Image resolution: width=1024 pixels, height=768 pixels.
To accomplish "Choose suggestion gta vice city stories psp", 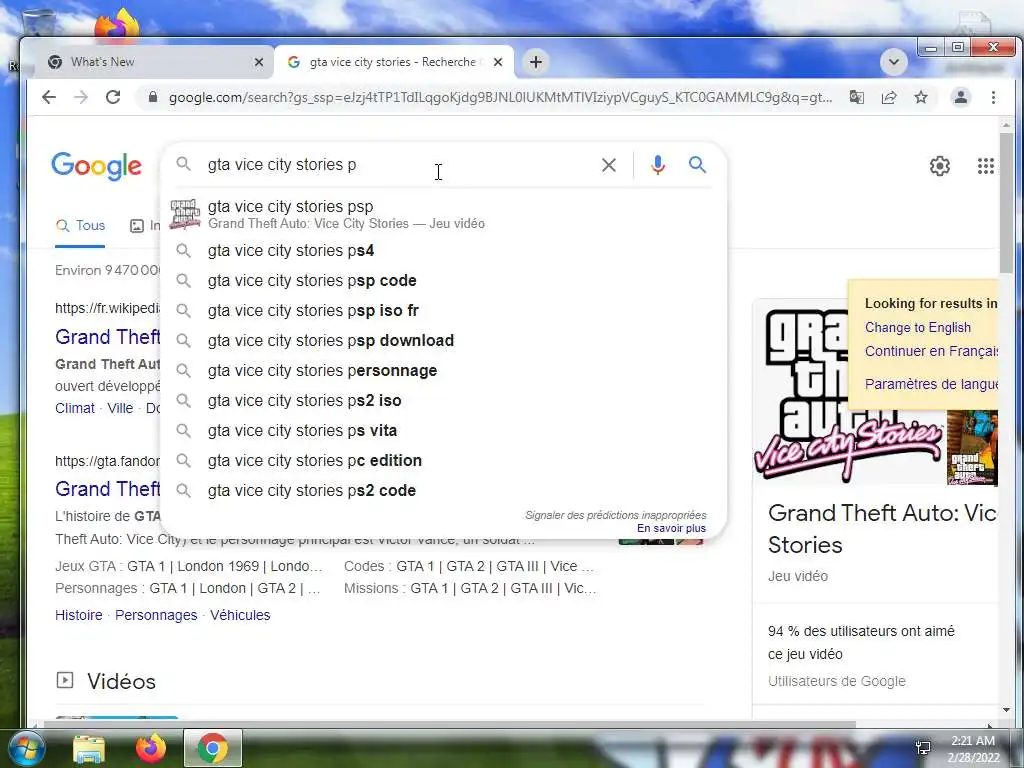I will tap(443, 214).
